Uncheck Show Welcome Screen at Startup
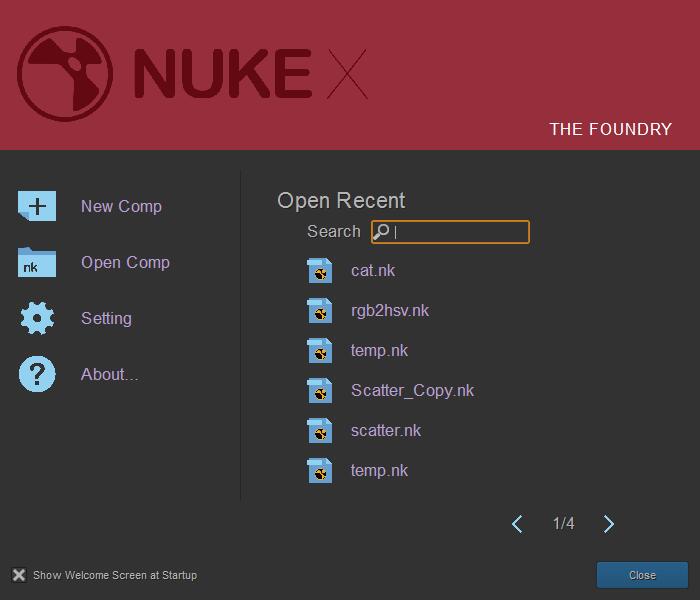 click(19, 575)
